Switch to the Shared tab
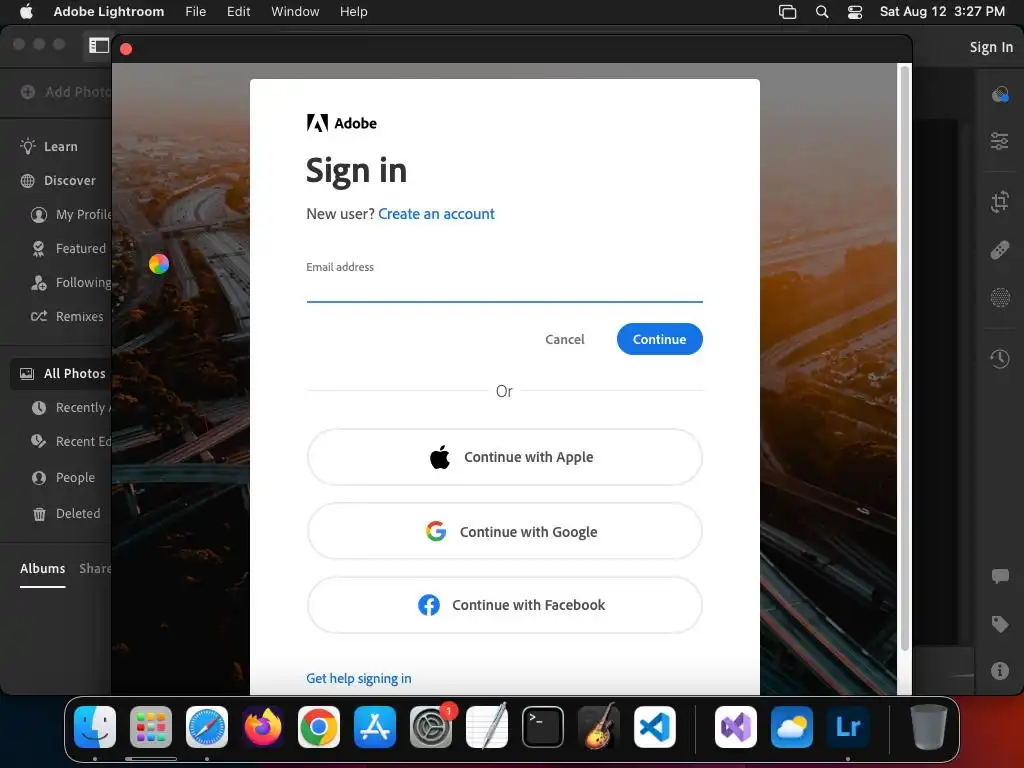This screenshot has height=768, width=1024. tap(95, 569)
